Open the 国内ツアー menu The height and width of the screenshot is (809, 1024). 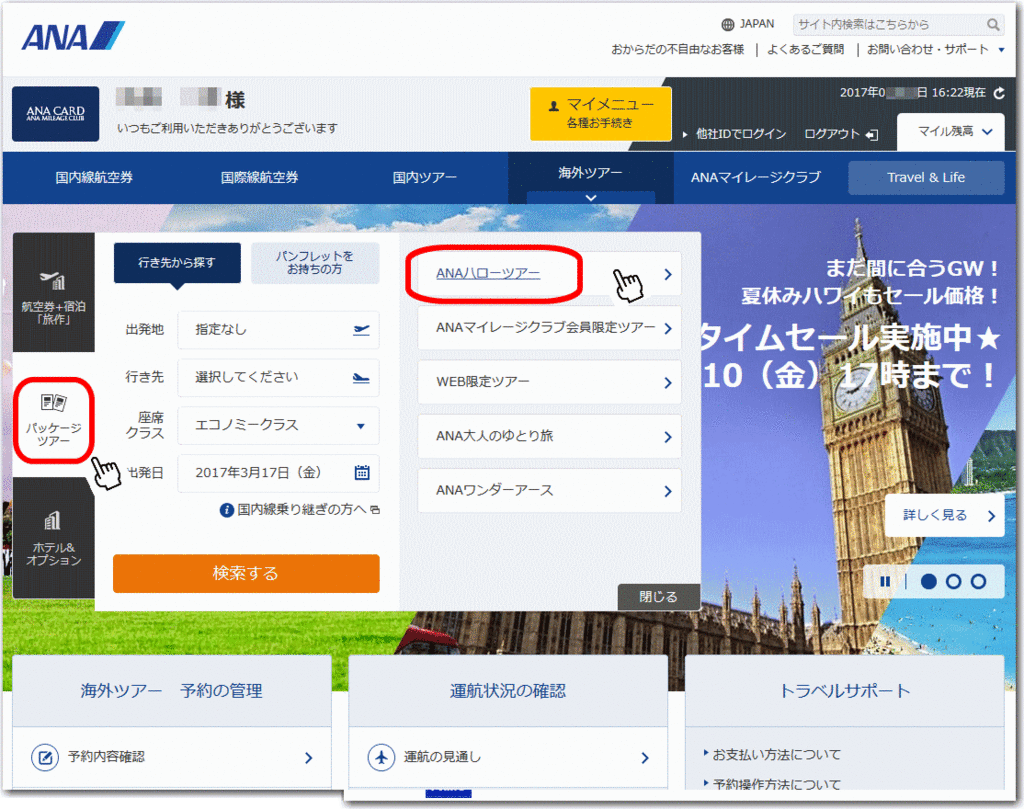click(424, 178)
